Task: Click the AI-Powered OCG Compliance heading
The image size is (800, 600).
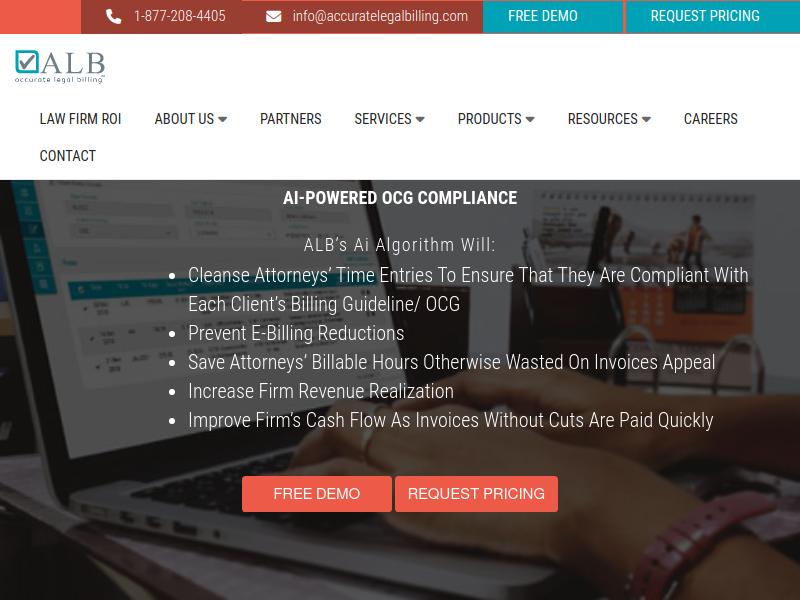Action: (x=400, y=198)
